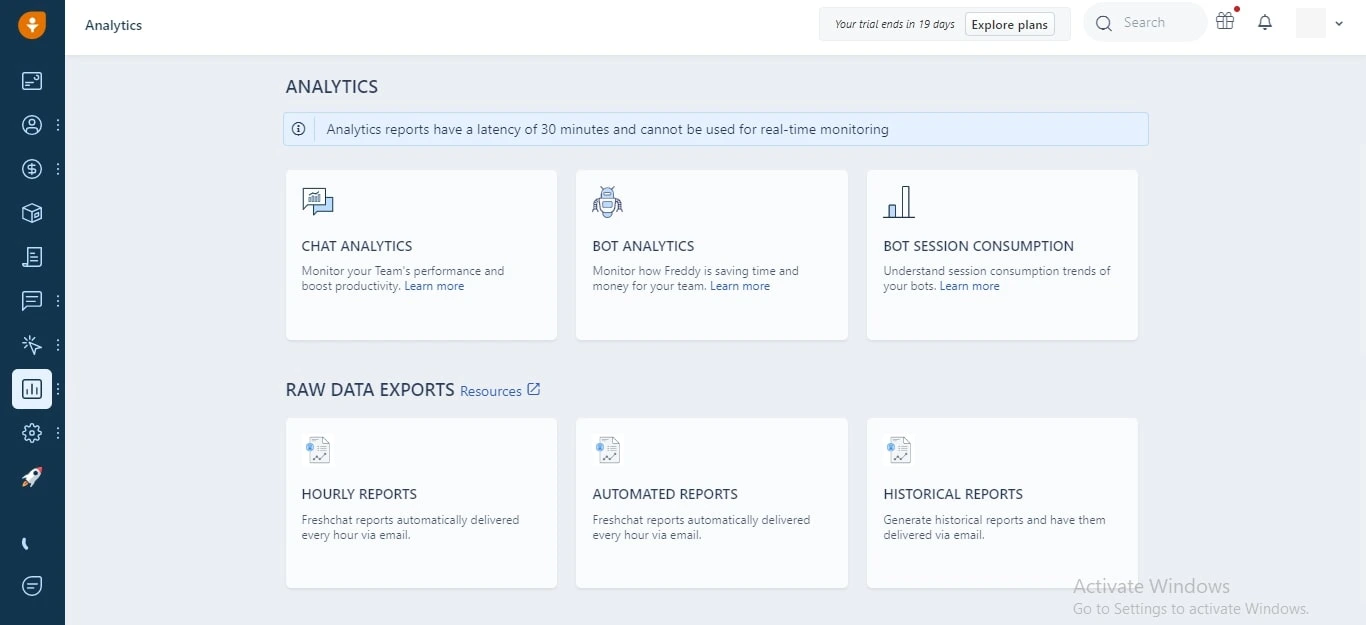Open the Resources external link
The image size is (1366, 625).
[500, 391]
